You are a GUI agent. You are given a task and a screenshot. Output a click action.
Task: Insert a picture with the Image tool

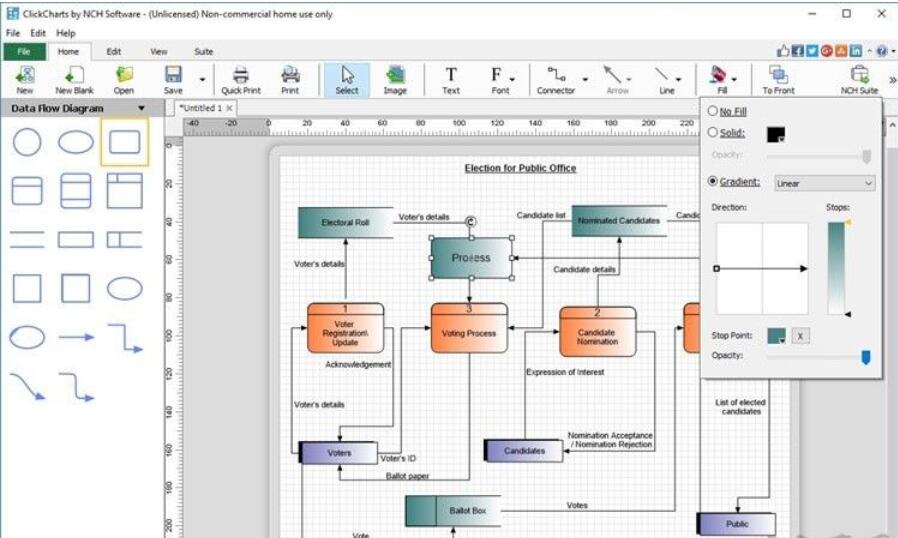[x=395, y=80]
